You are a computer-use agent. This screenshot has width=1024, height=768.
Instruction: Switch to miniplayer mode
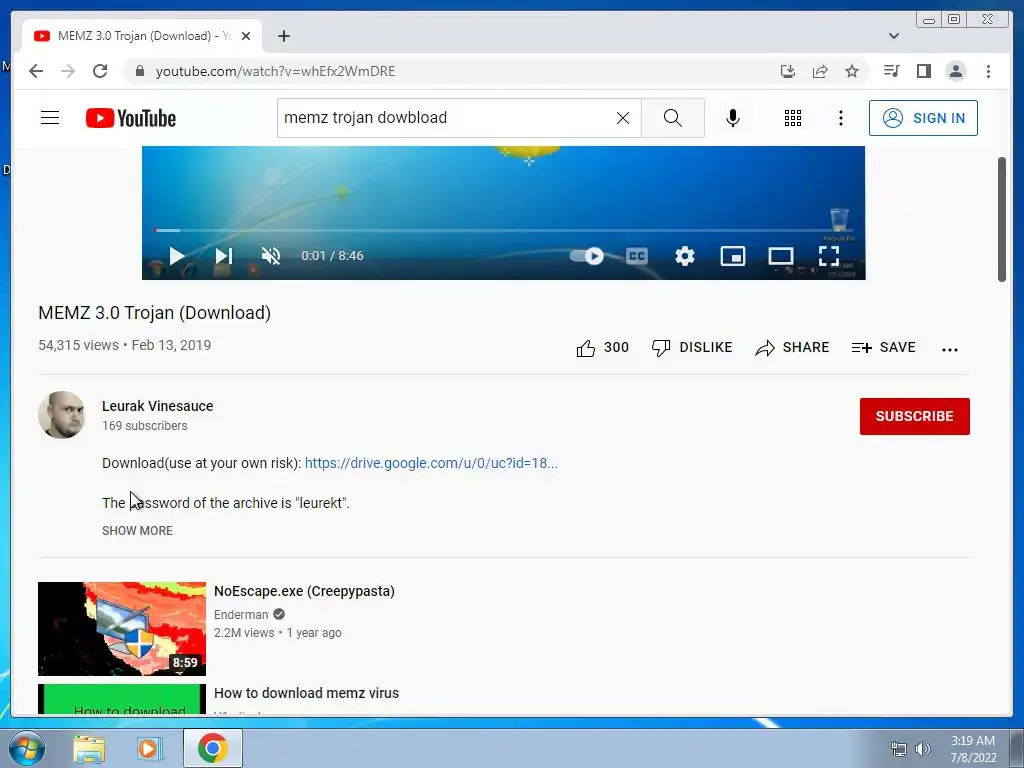click(x=733, y=256)
